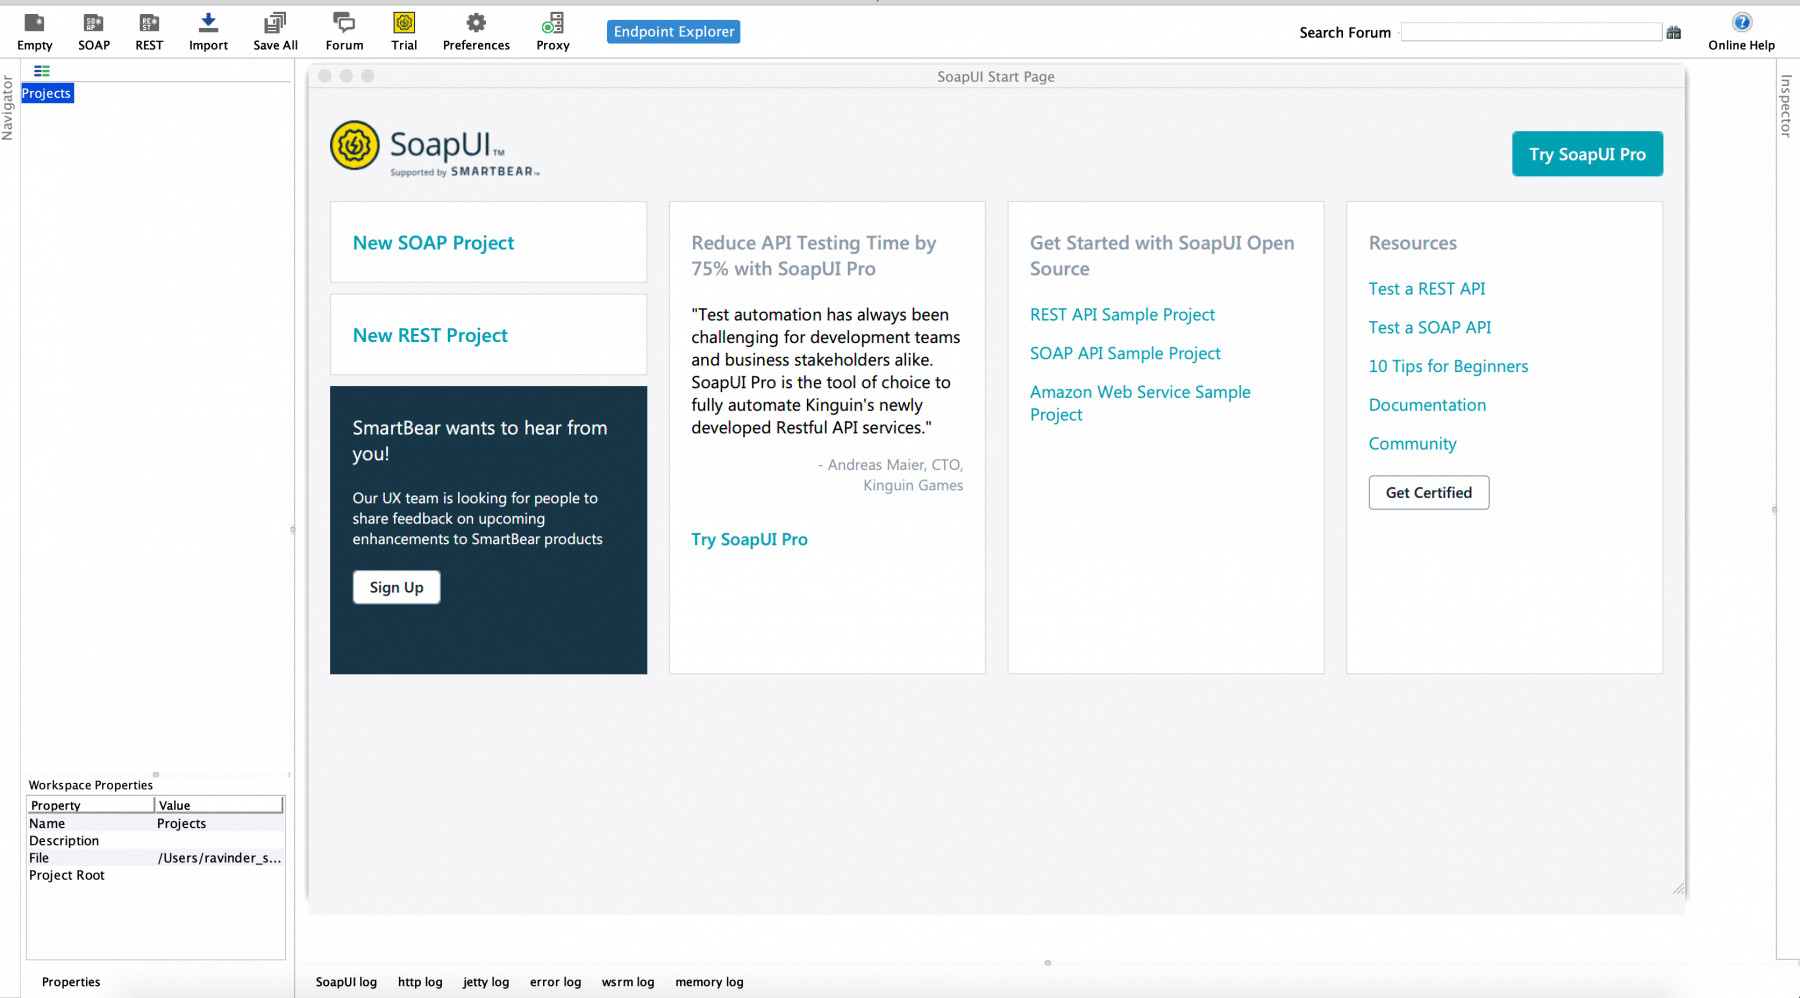This screenshot has height=998, width=1800.
Task: Click the REST toolbar icon
Action: pyautogui.click(x=149, y=32)
